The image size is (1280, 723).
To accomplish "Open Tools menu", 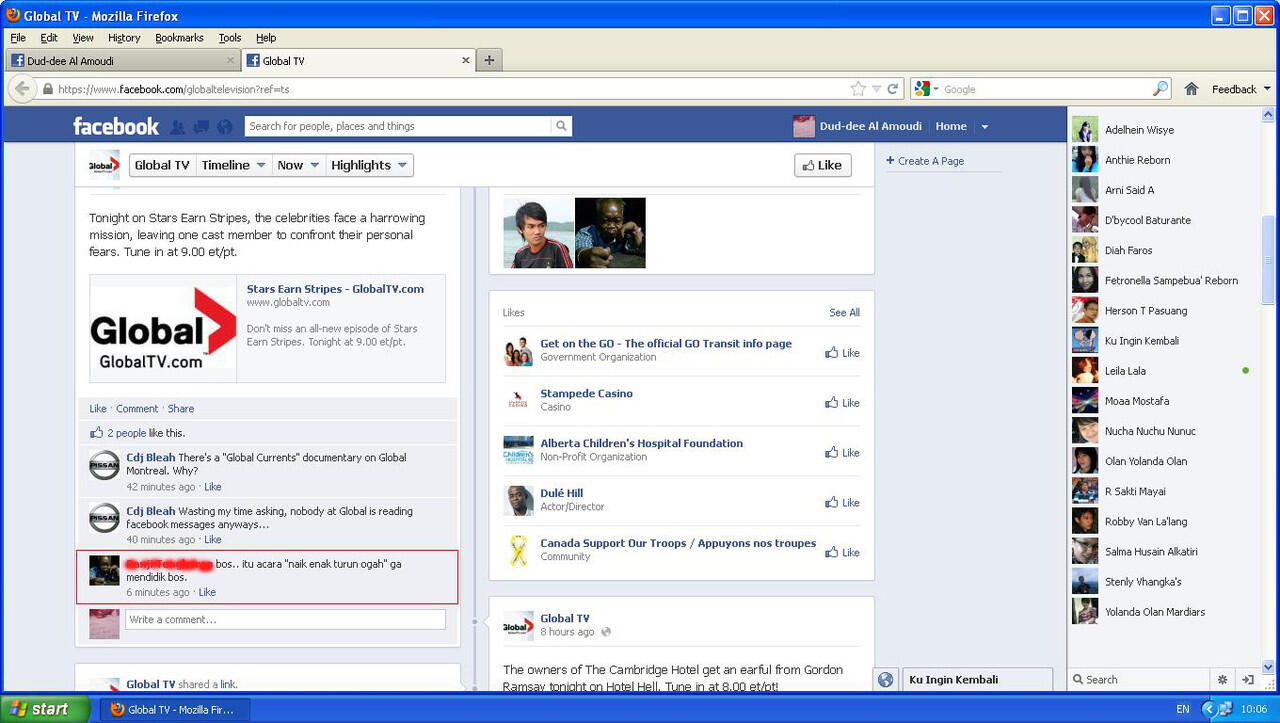I will click(x=230, y=38).
